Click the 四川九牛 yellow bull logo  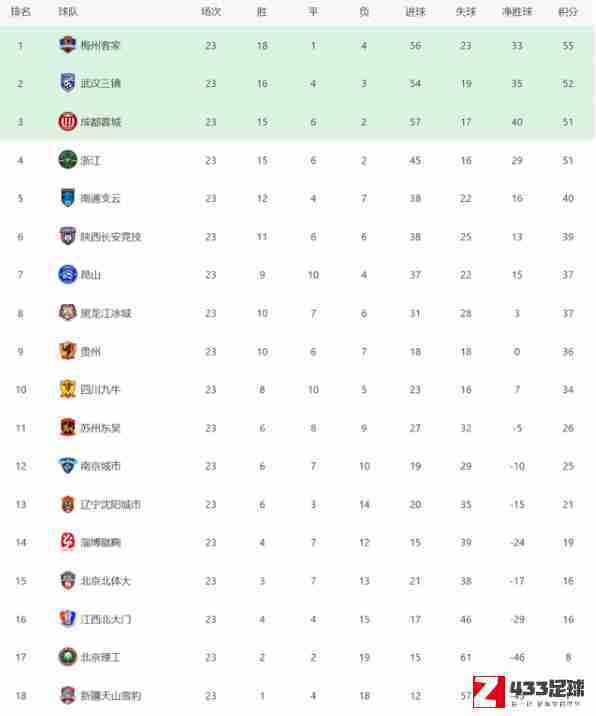coord(68,389)
